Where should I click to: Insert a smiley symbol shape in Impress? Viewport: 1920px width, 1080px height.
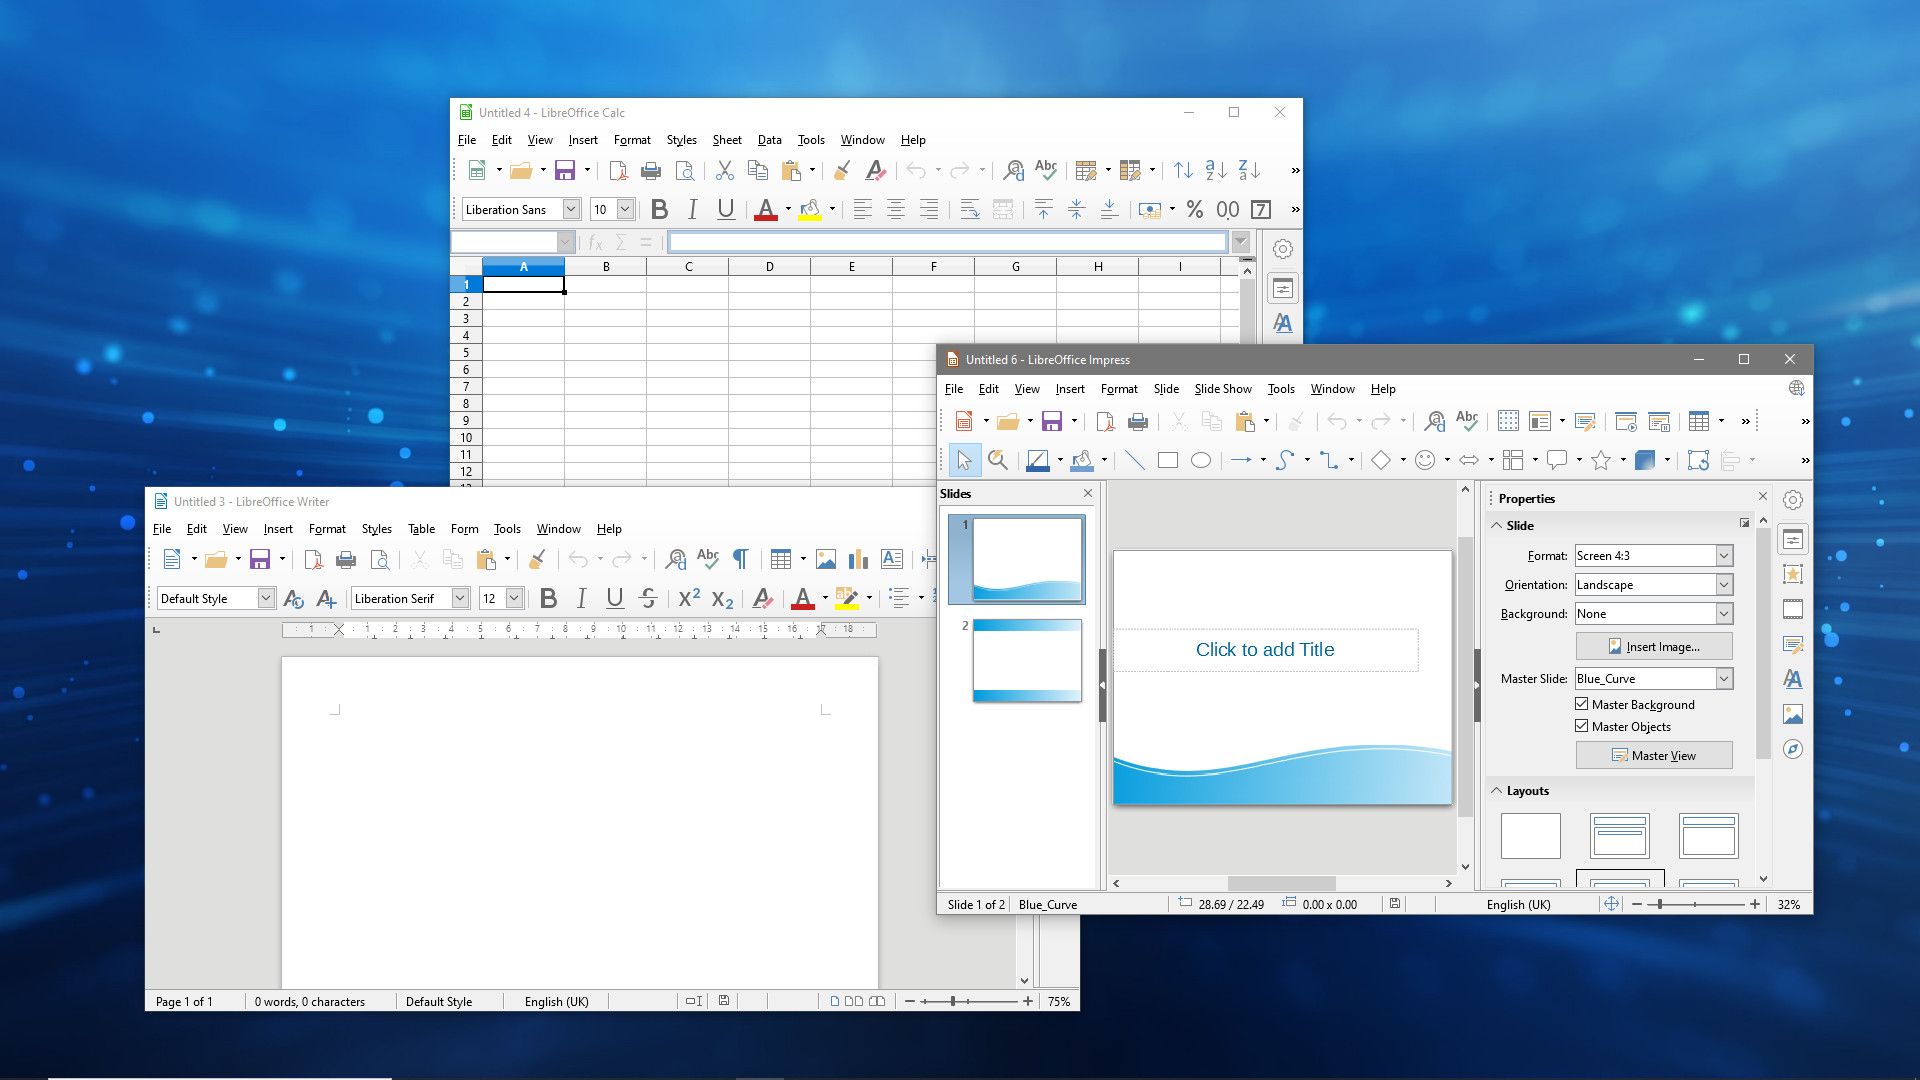[x=1424, y=460]
